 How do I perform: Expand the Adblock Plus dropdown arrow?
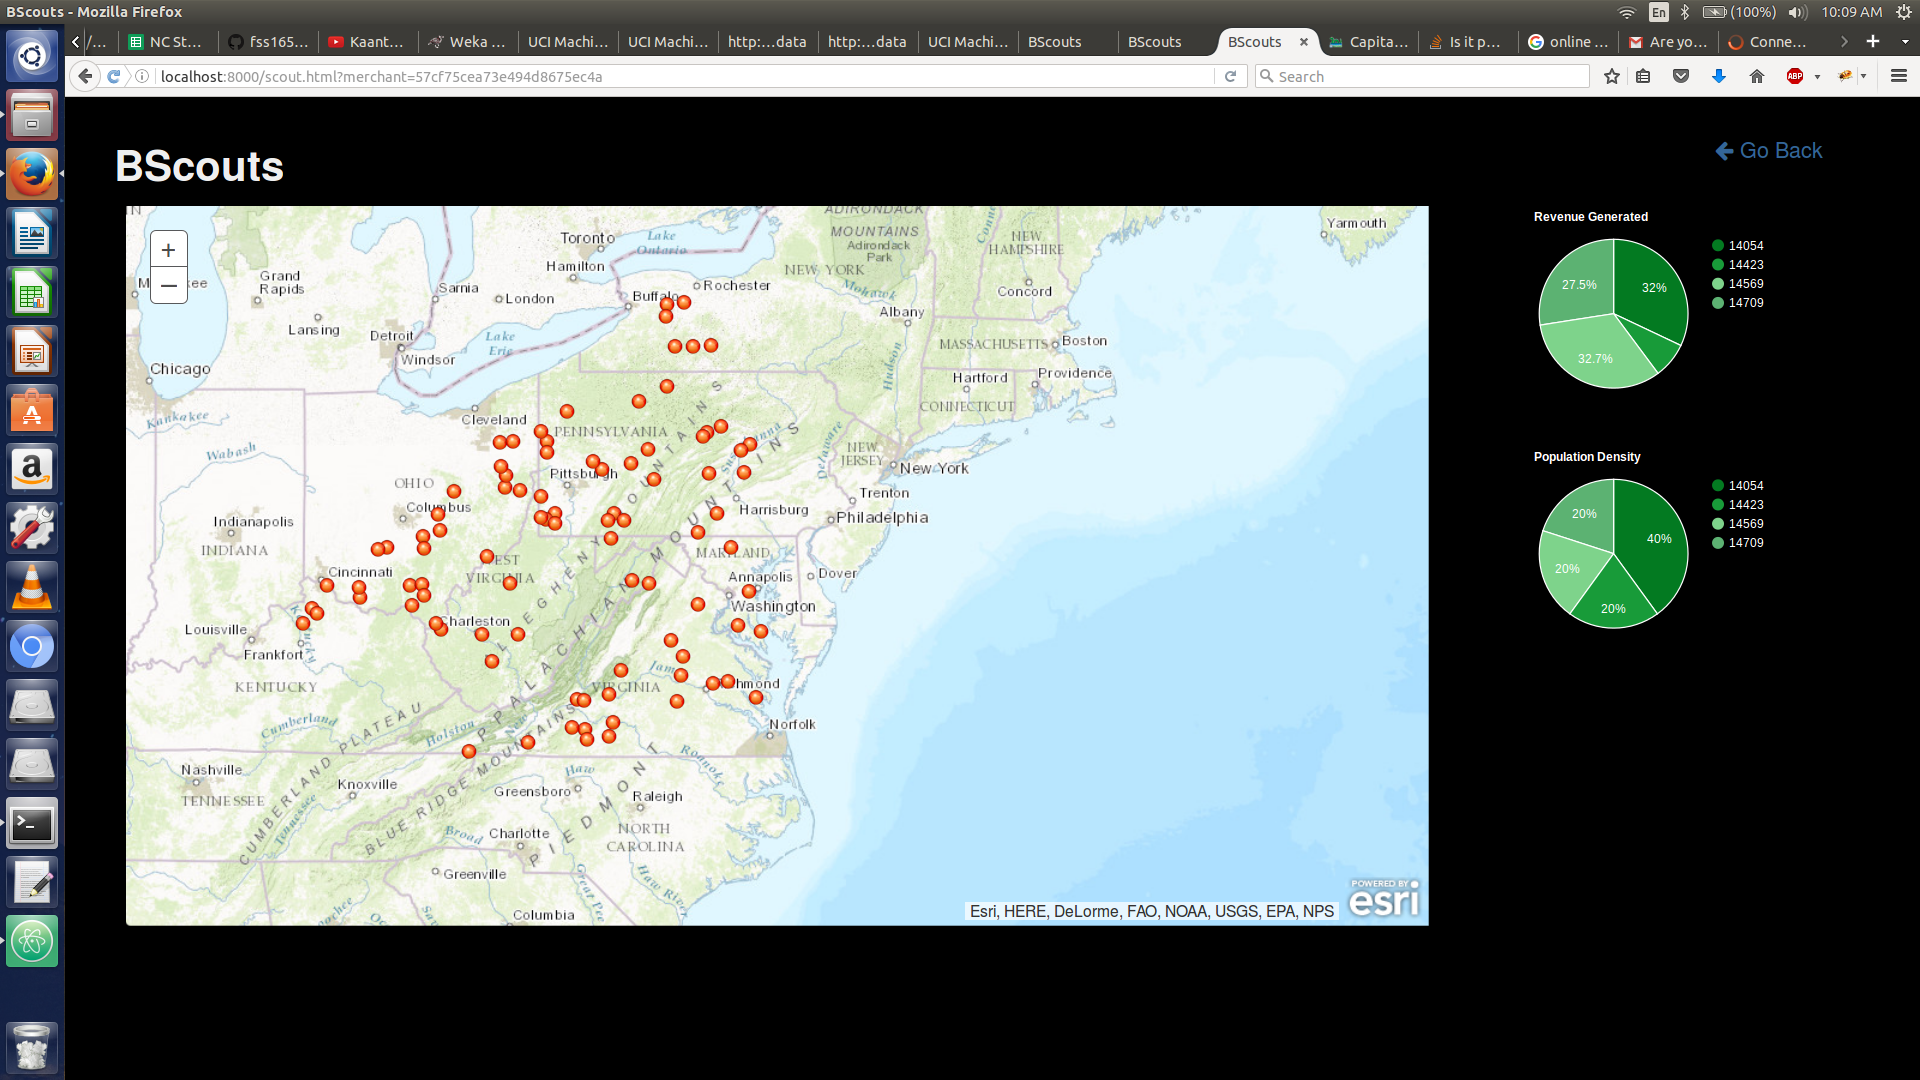click(1817, 77)
